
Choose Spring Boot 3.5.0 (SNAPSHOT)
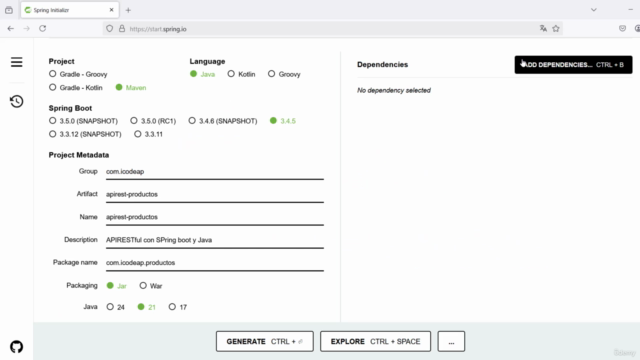click(x=83, y=121)
